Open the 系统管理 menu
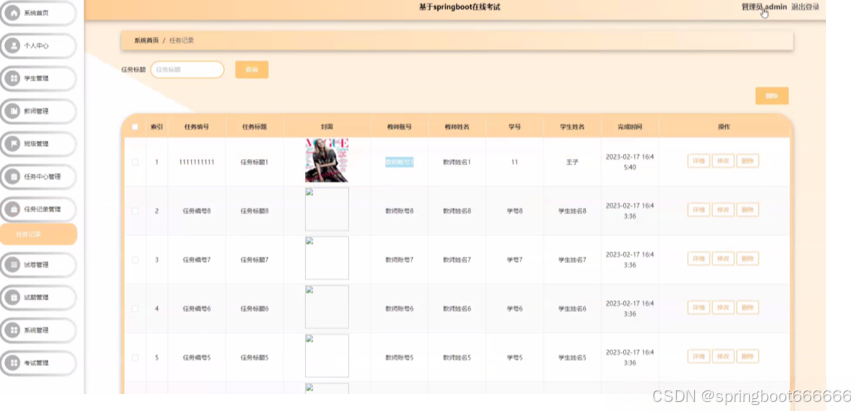 pyautogui.click(x=38, y=330)
